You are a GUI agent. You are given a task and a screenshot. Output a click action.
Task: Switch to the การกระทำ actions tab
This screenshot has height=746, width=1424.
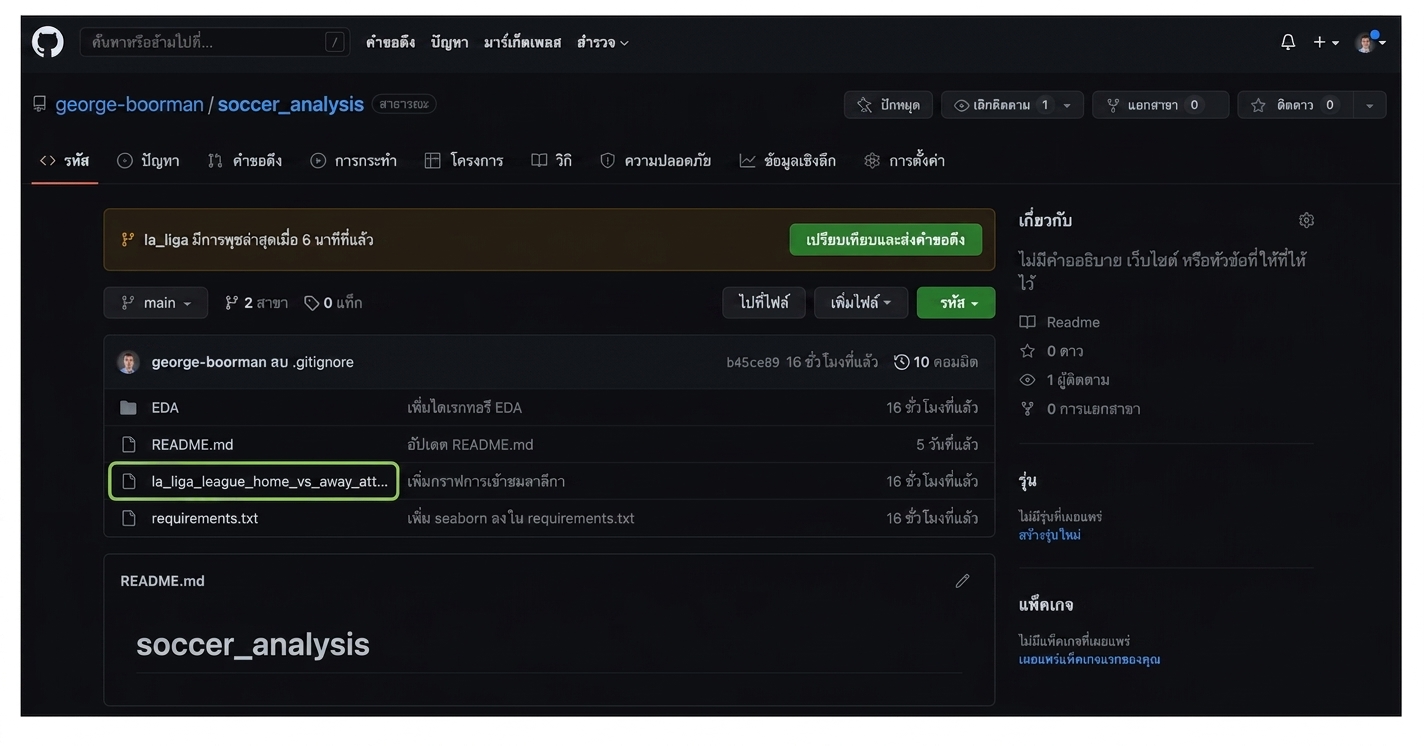[x=353, y=160]
